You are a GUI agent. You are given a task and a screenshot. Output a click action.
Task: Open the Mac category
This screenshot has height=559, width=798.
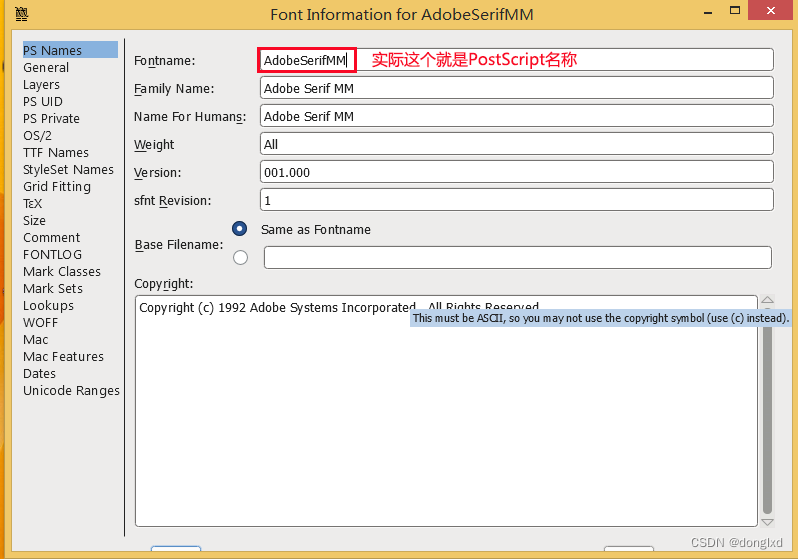(36, 340)
